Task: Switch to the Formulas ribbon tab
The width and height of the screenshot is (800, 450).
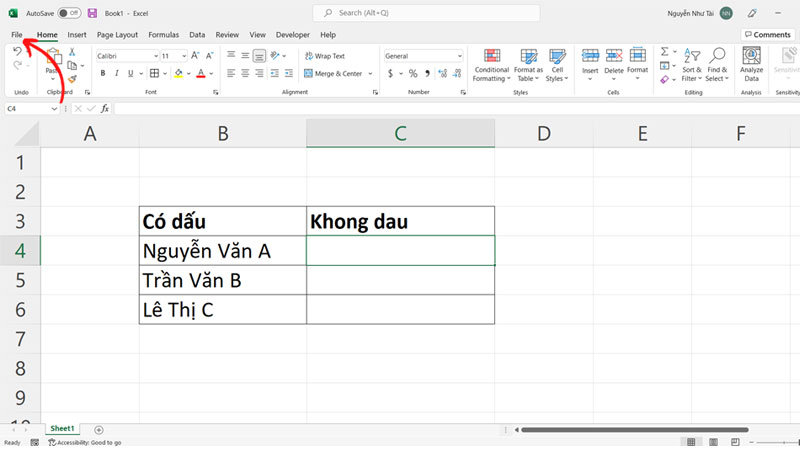Action: click(163, 34)
